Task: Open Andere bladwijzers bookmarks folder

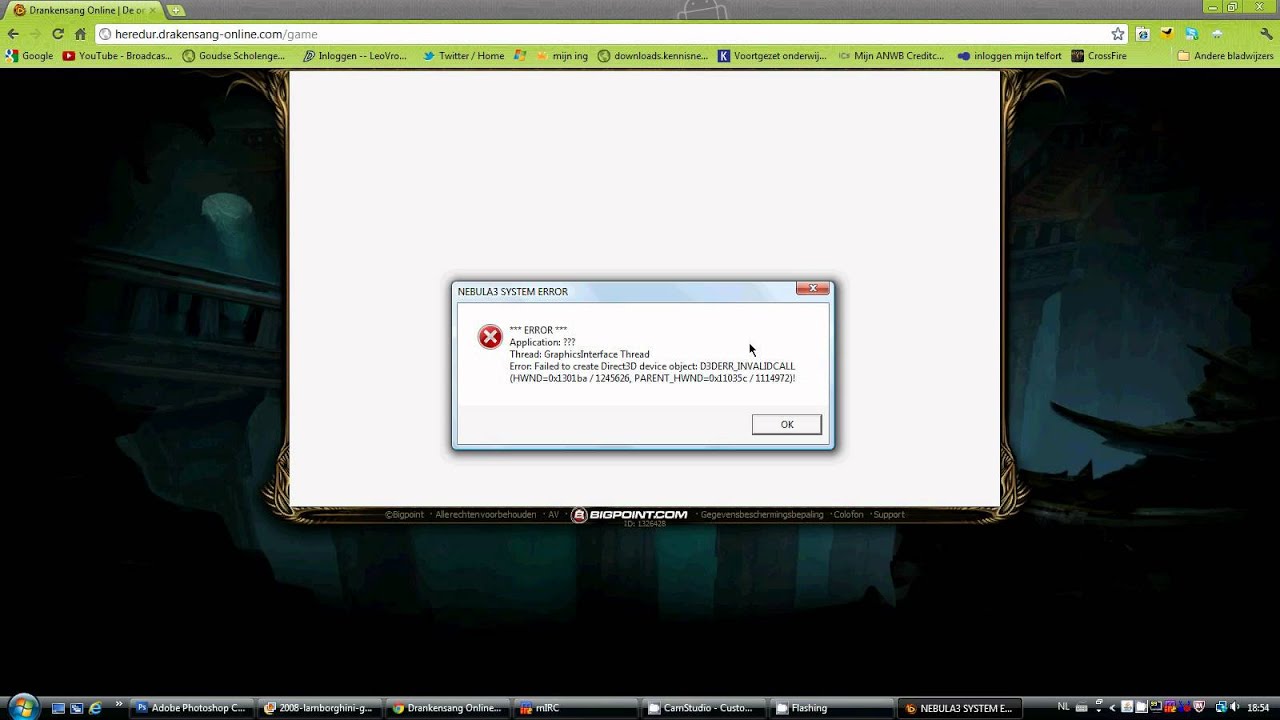Action: click(1225, 56)
